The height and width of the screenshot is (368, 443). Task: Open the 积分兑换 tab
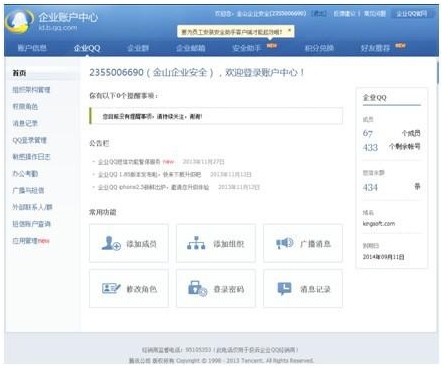tap(319, 48)
